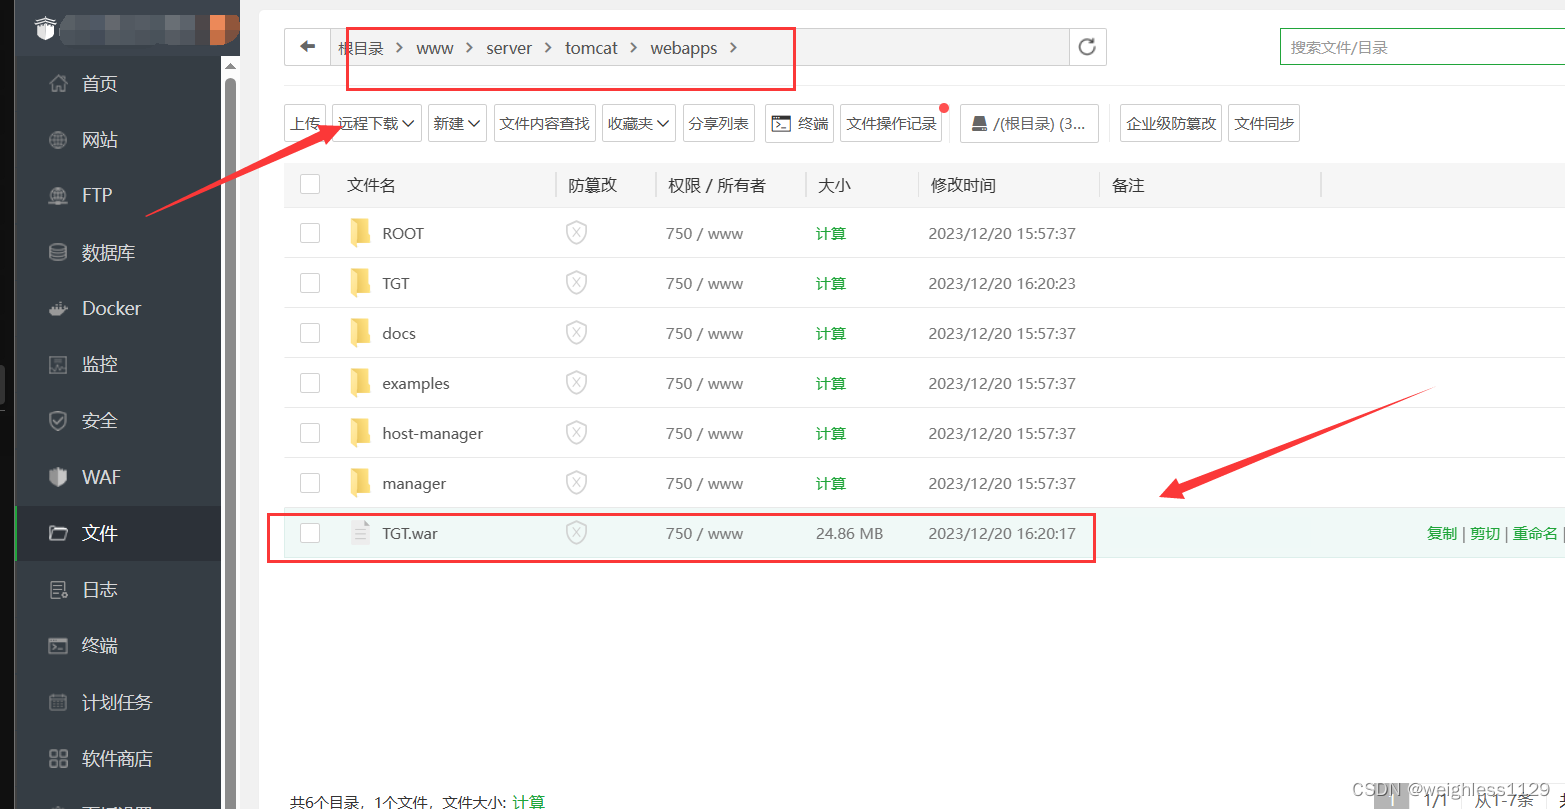
Task: Click 复制 link on TGT.war row
Action: 1441,533
